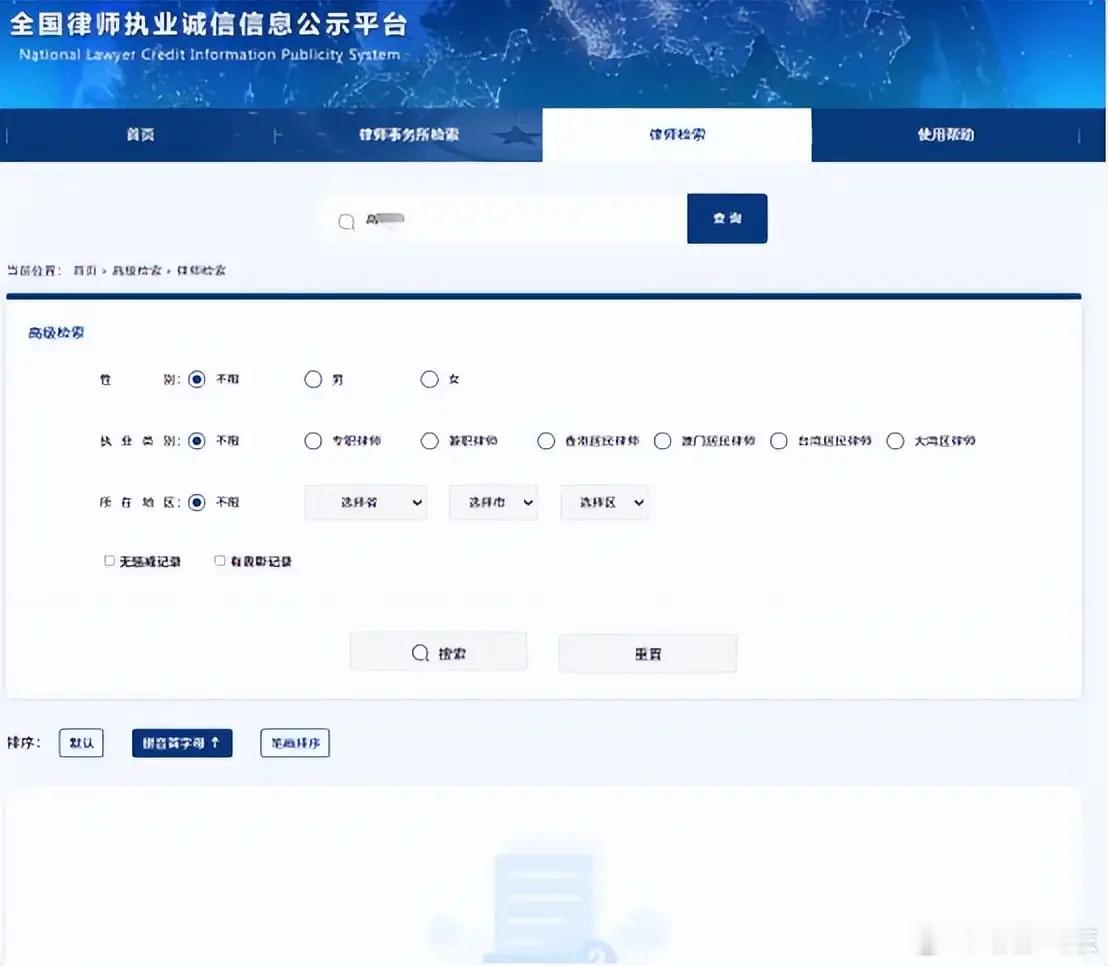Click the blue 查询 button
The height and width of the screenshot is (966, 1108).
[x=727, y=218]
